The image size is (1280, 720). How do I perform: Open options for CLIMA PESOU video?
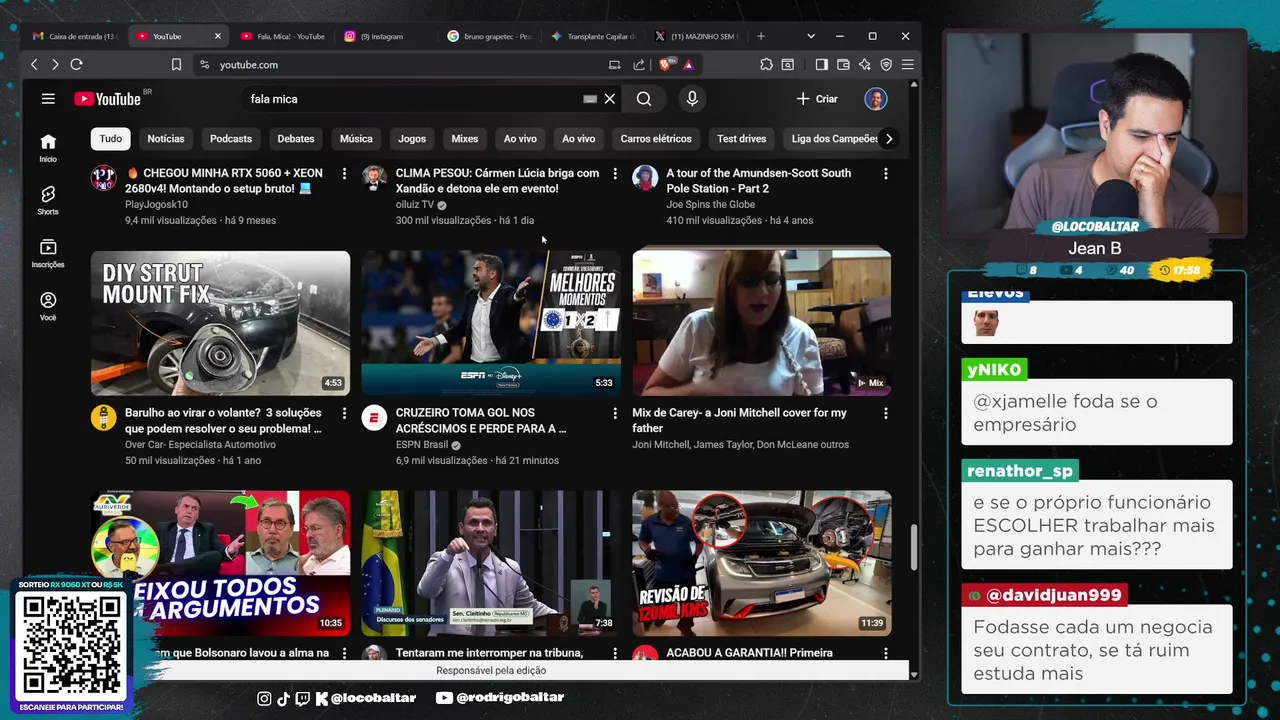[615, 174]
